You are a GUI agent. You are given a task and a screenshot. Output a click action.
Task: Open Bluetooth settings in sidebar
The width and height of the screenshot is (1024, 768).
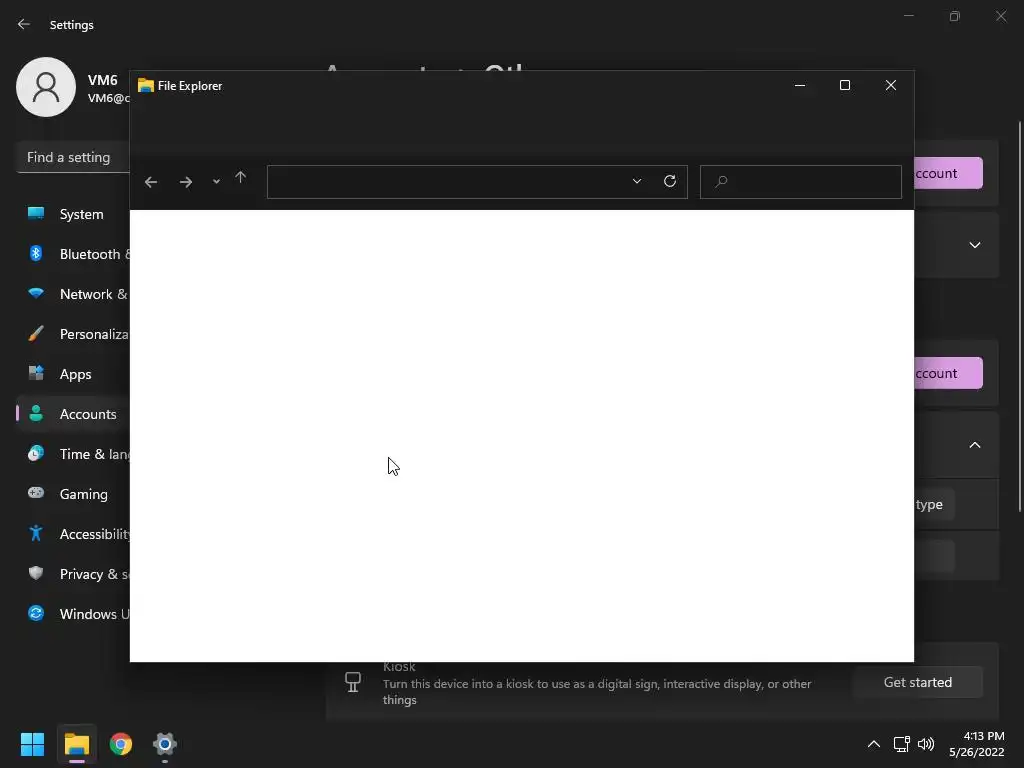pyautogui.click(x=72, y=254)
